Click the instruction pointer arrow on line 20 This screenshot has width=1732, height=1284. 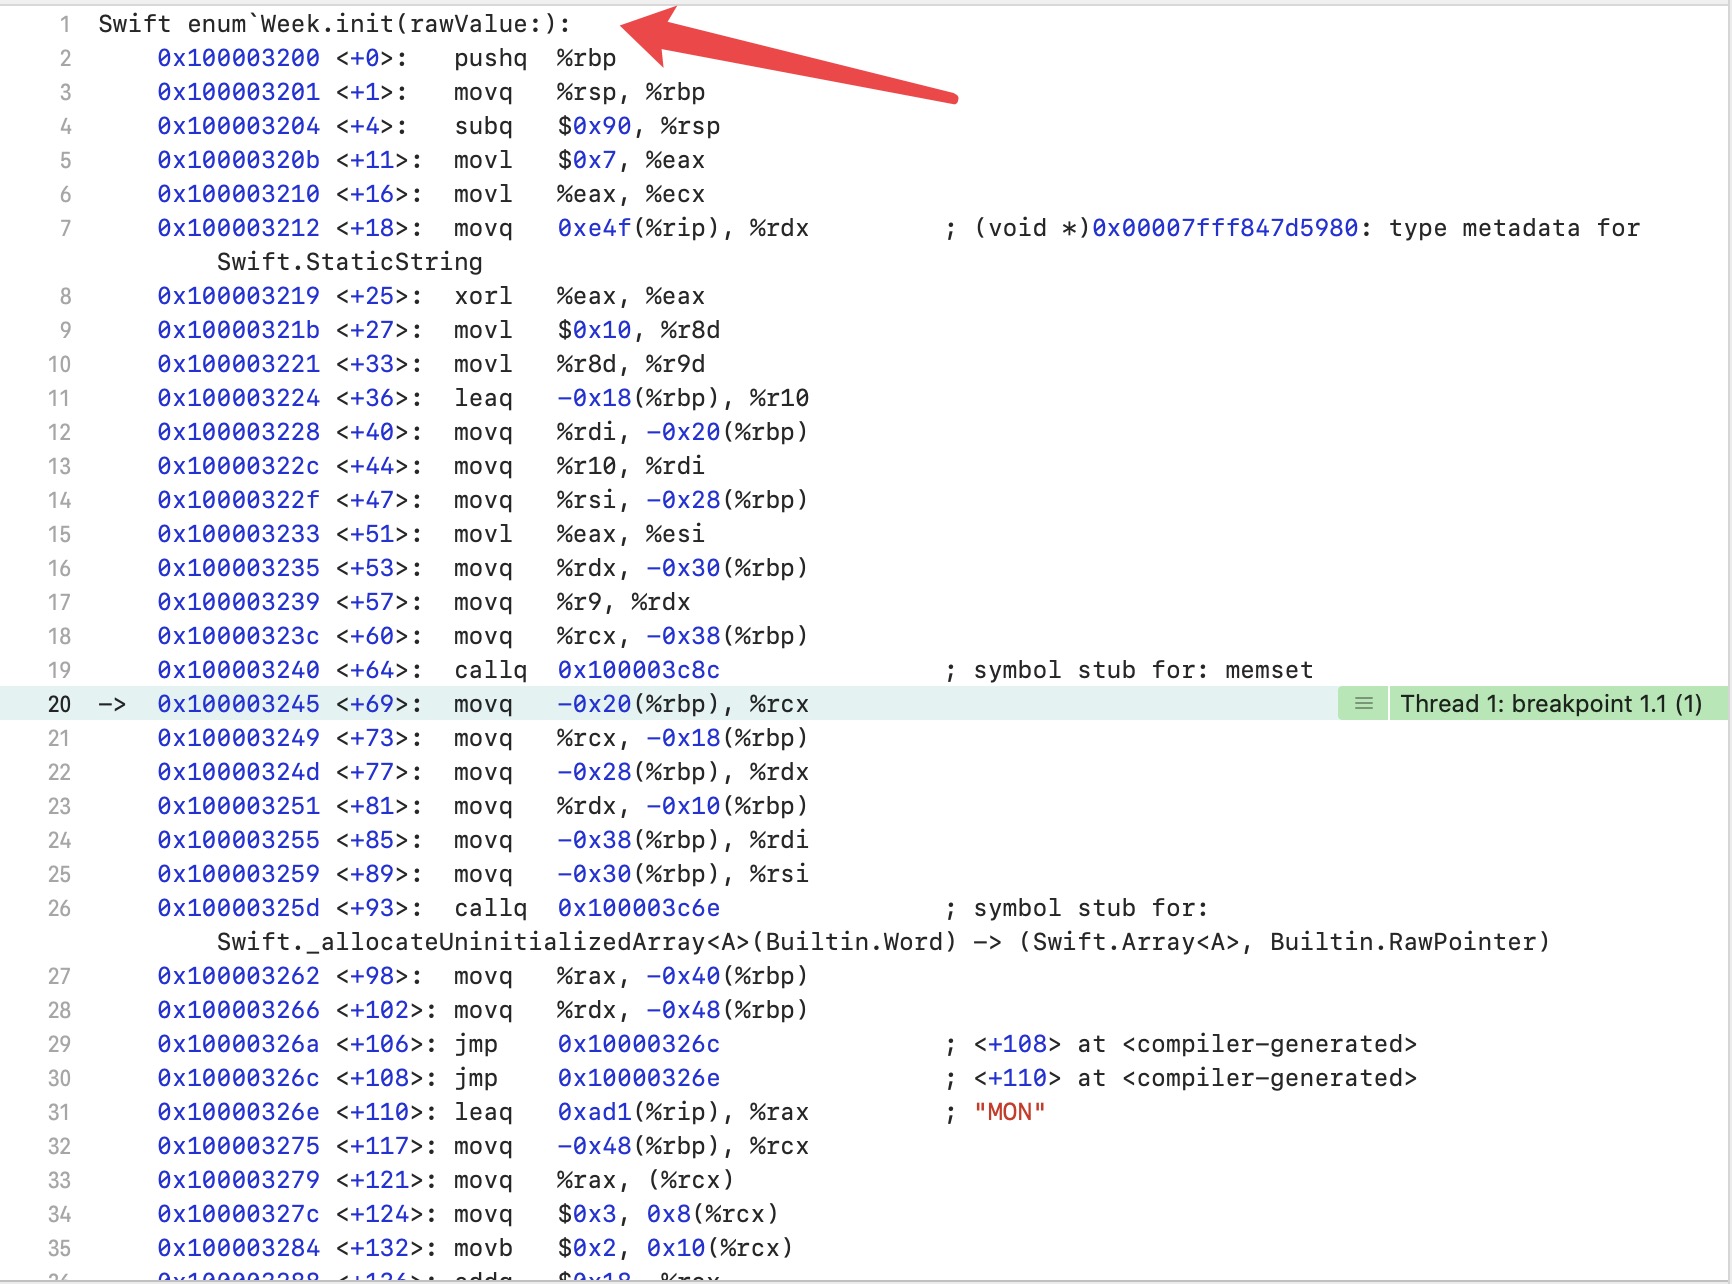pos(112,704)
